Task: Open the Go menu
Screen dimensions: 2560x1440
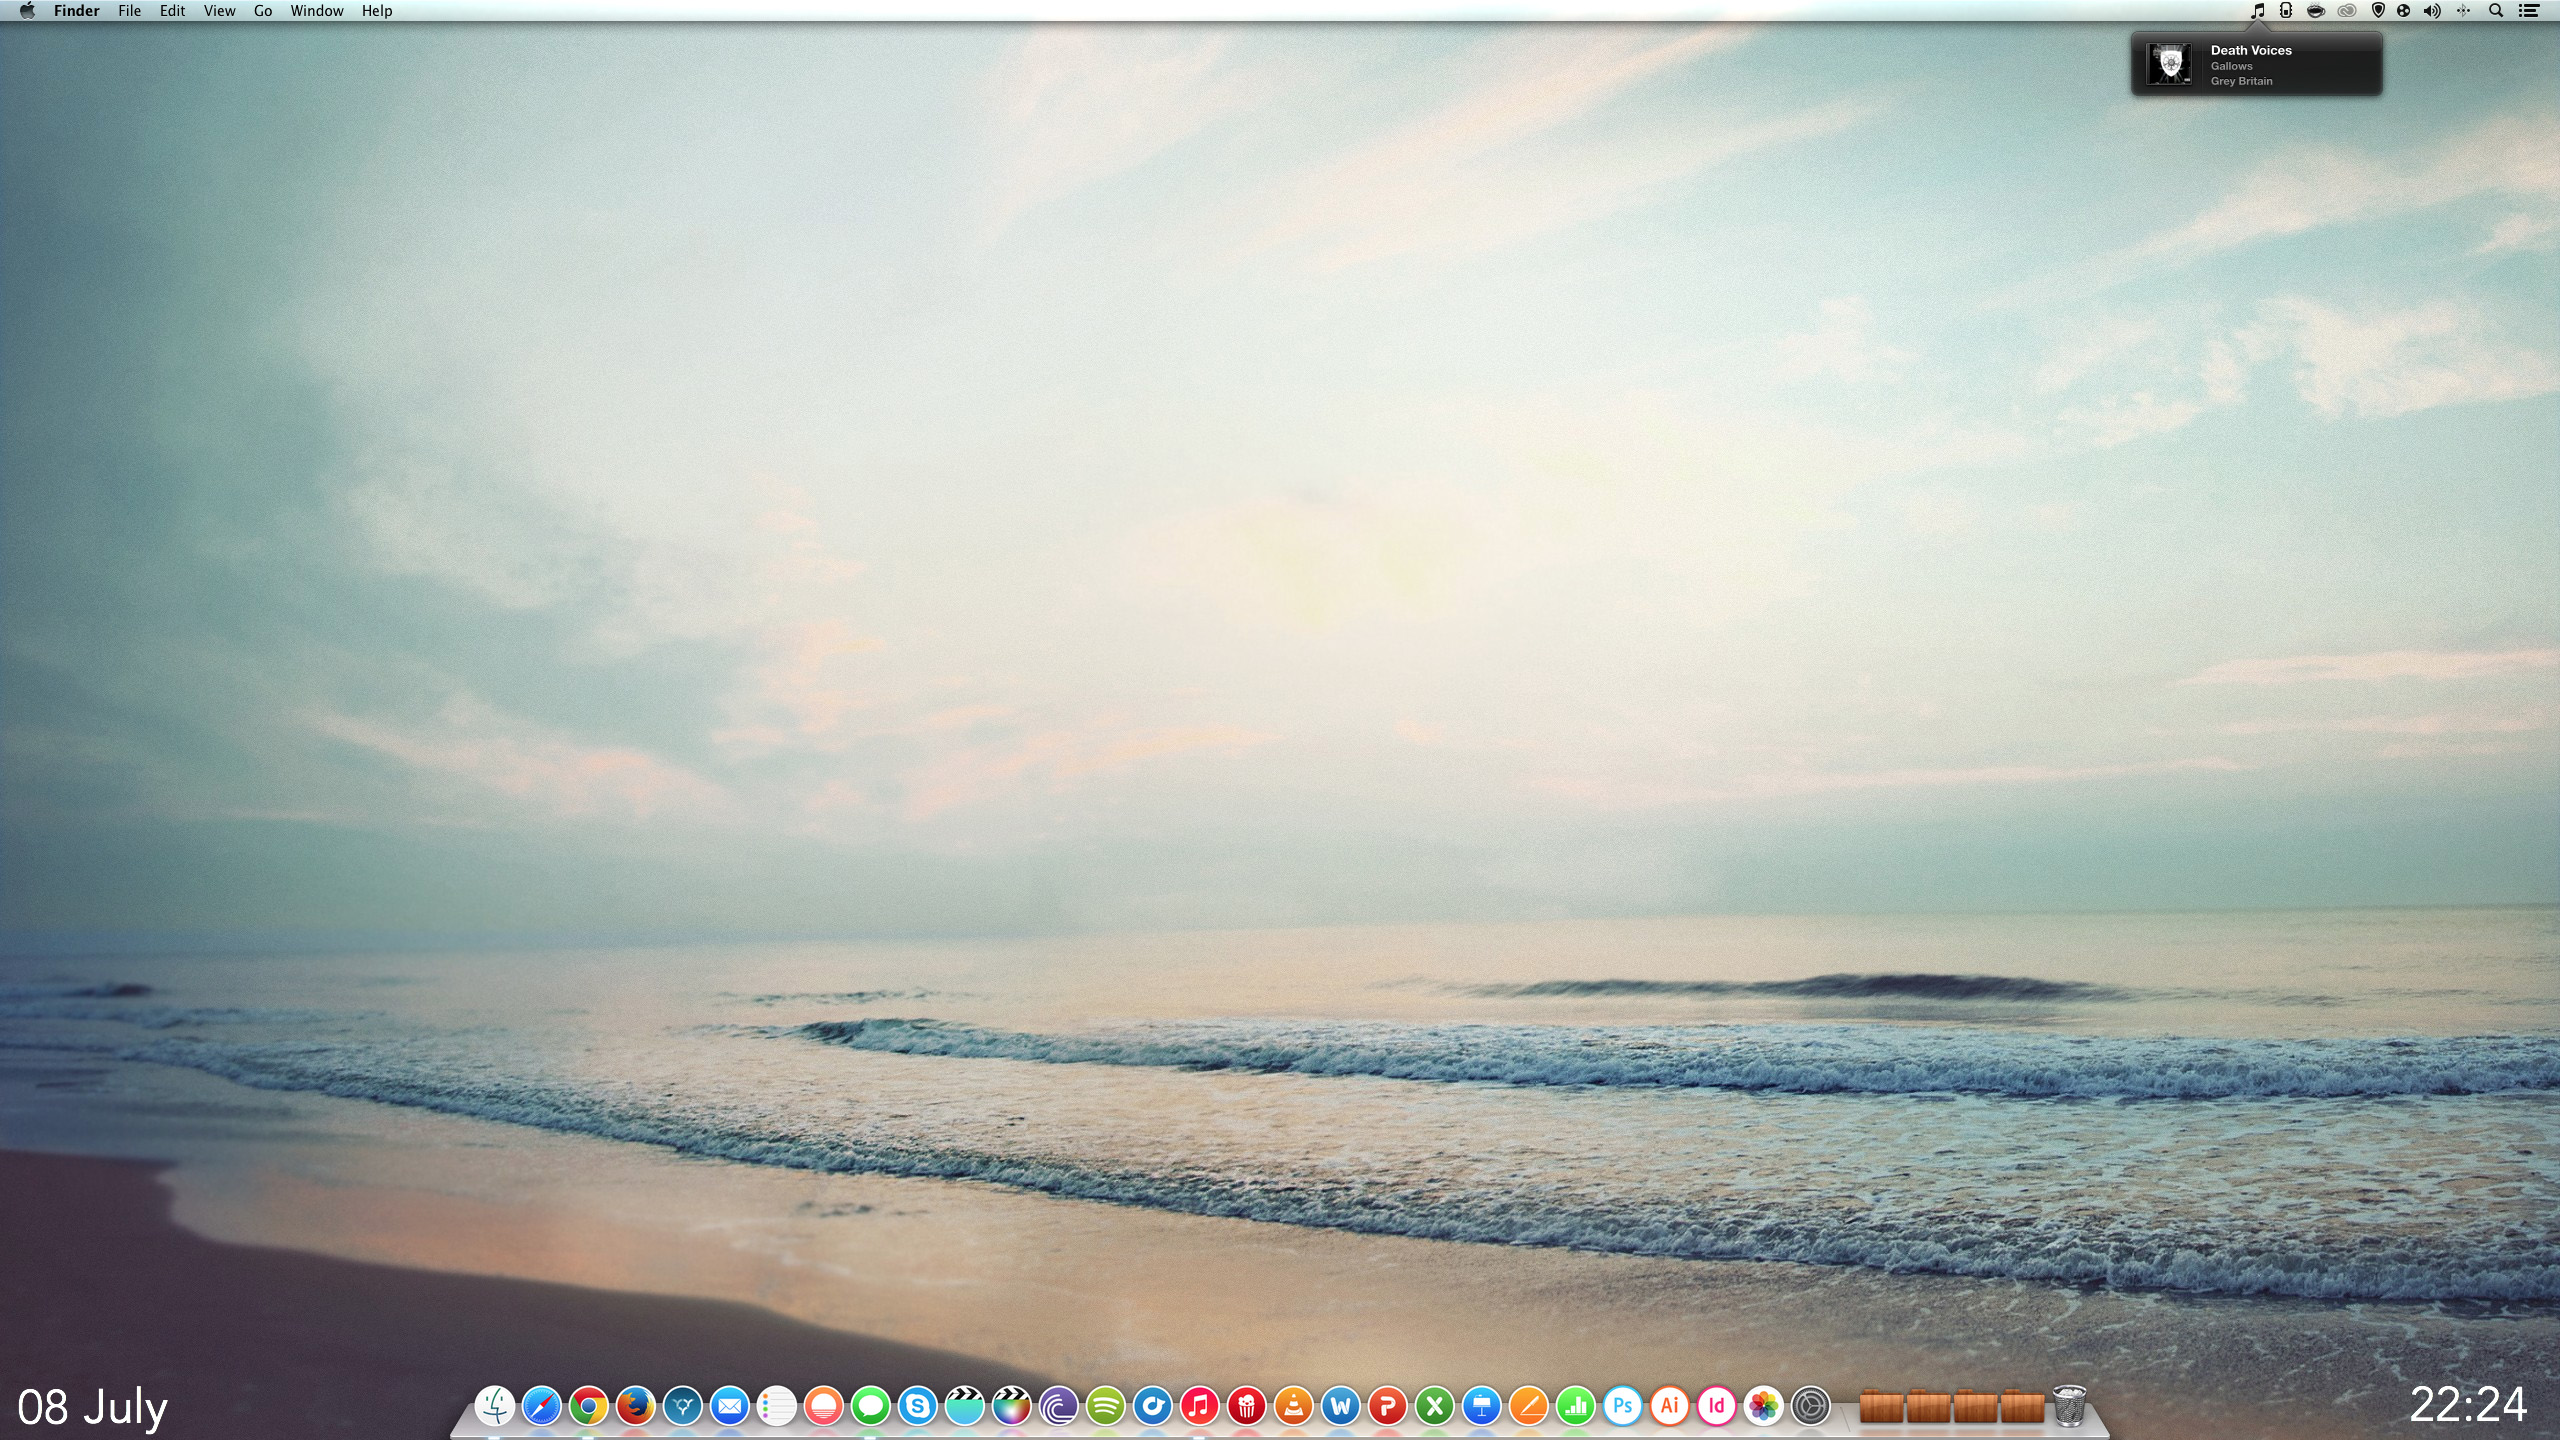Action: [x=263, y=11]
